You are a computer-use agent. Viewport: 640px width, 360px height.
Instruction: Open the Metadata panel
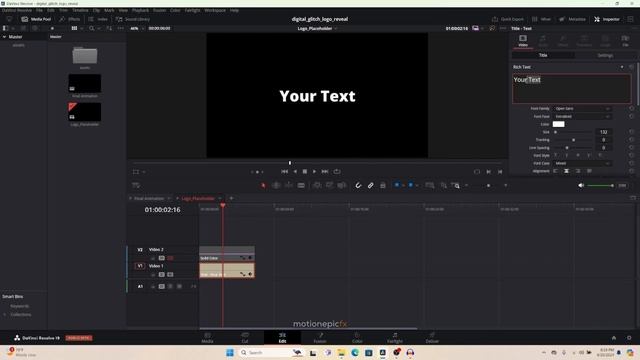click(572, 19)
